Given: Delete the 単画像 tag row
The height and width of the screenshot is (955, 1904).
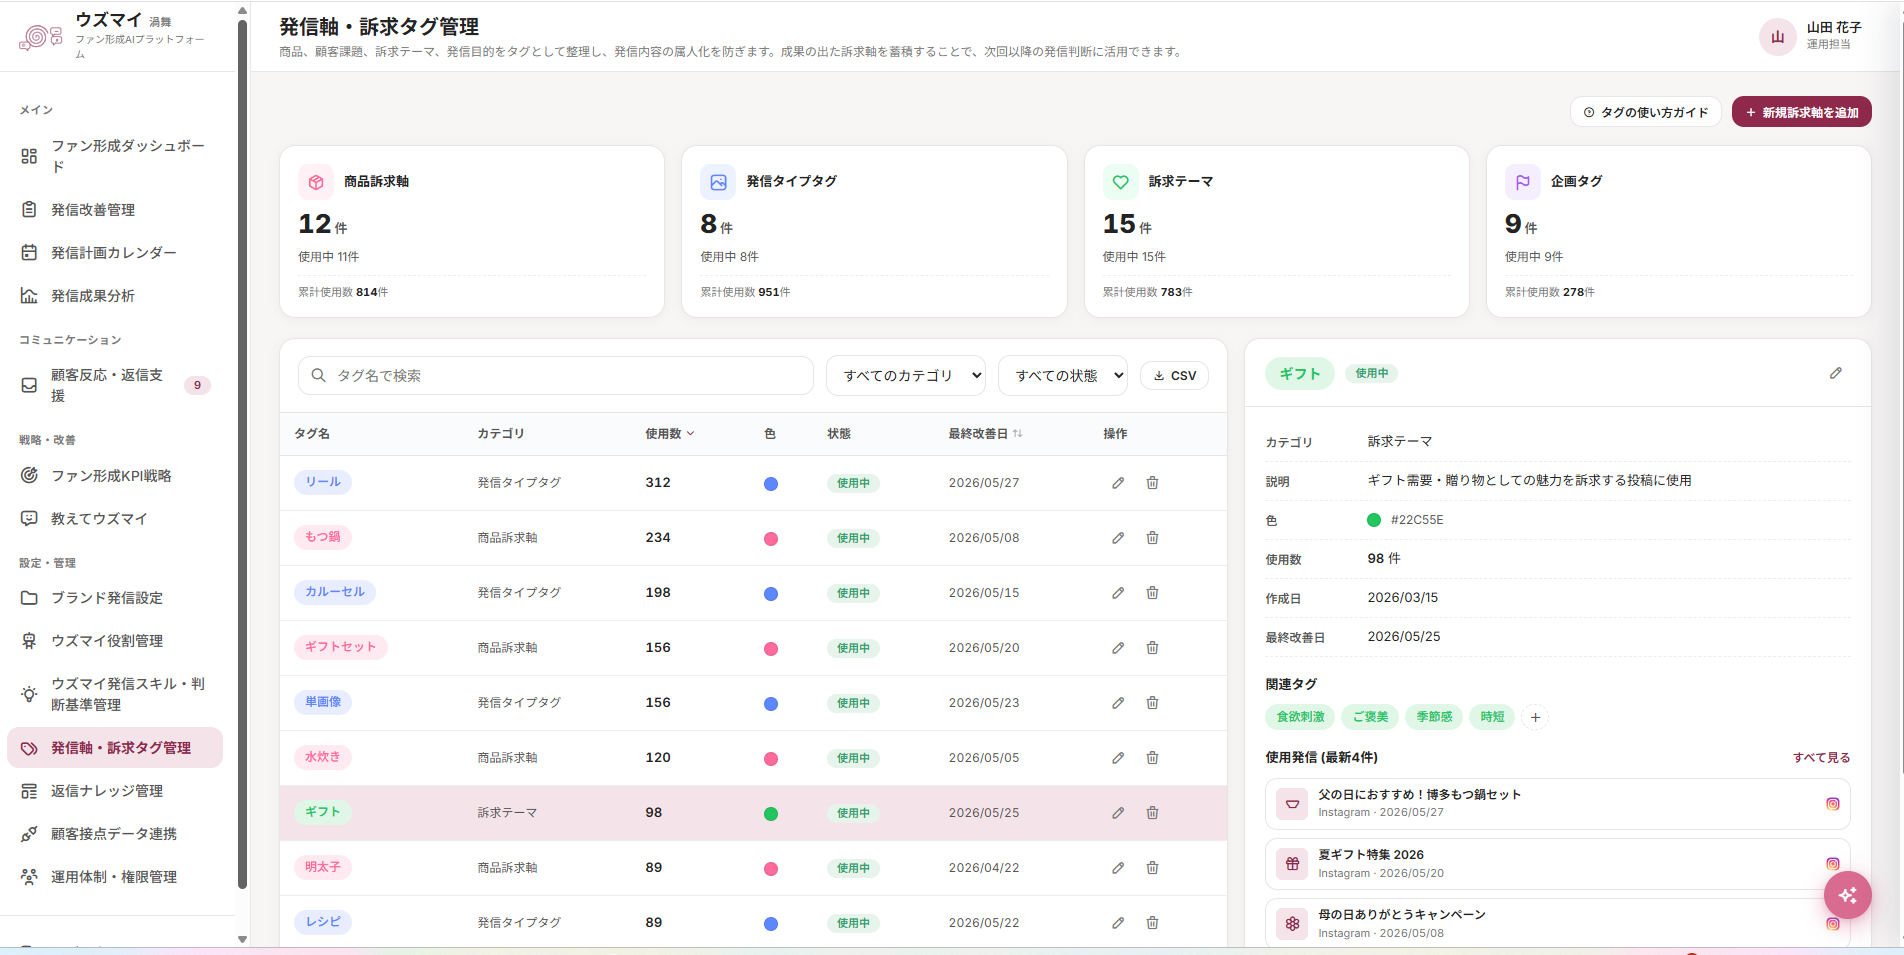Looking at the screenshot, I should pyautogui.click(x=1152, y=703).
